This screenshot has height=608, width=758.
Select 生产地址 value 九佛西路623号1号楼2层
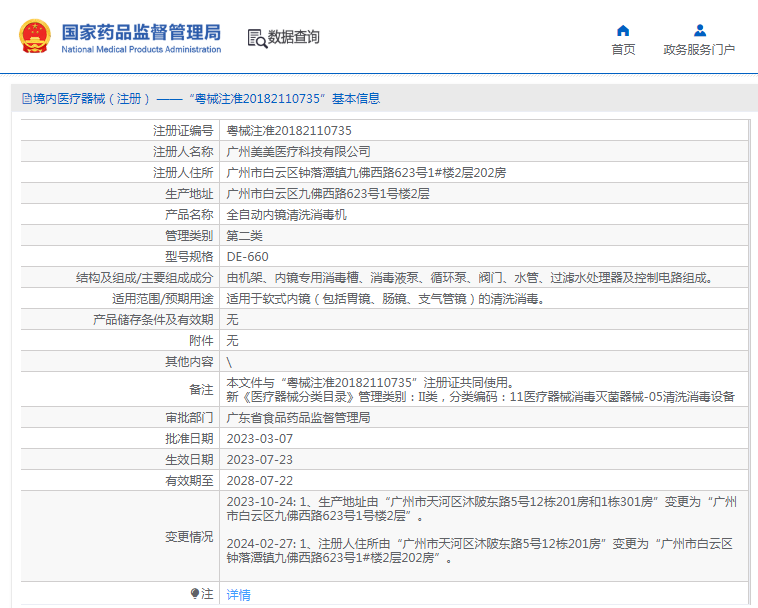[x=328, y=194]
